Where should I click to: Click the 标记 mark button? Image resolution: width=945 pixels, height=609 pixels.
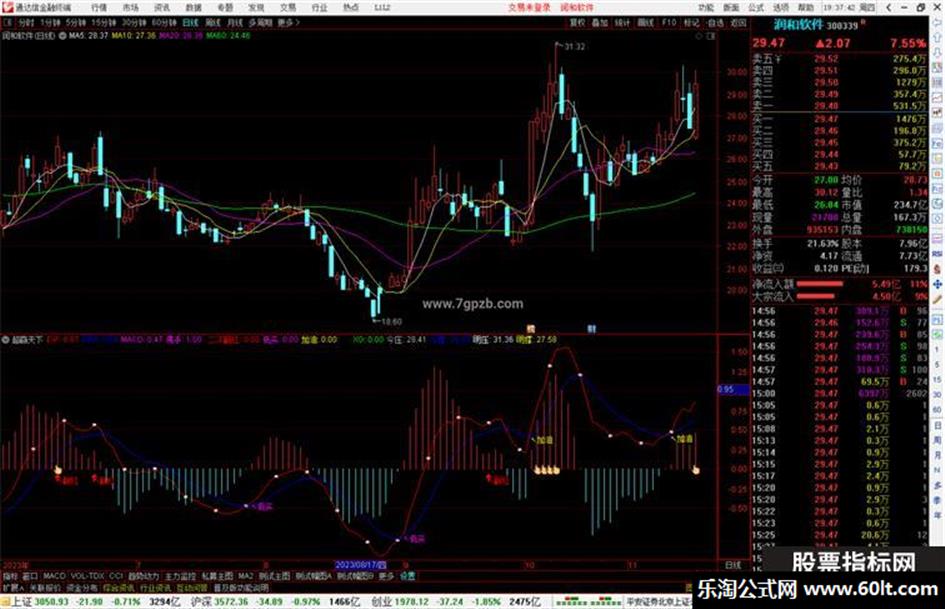click(x=692, y=22)
